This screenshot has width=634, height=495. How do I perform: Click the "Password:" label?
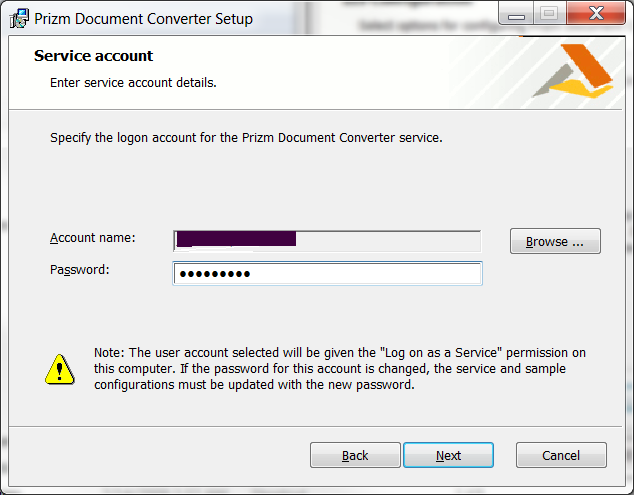coord(80,270)
